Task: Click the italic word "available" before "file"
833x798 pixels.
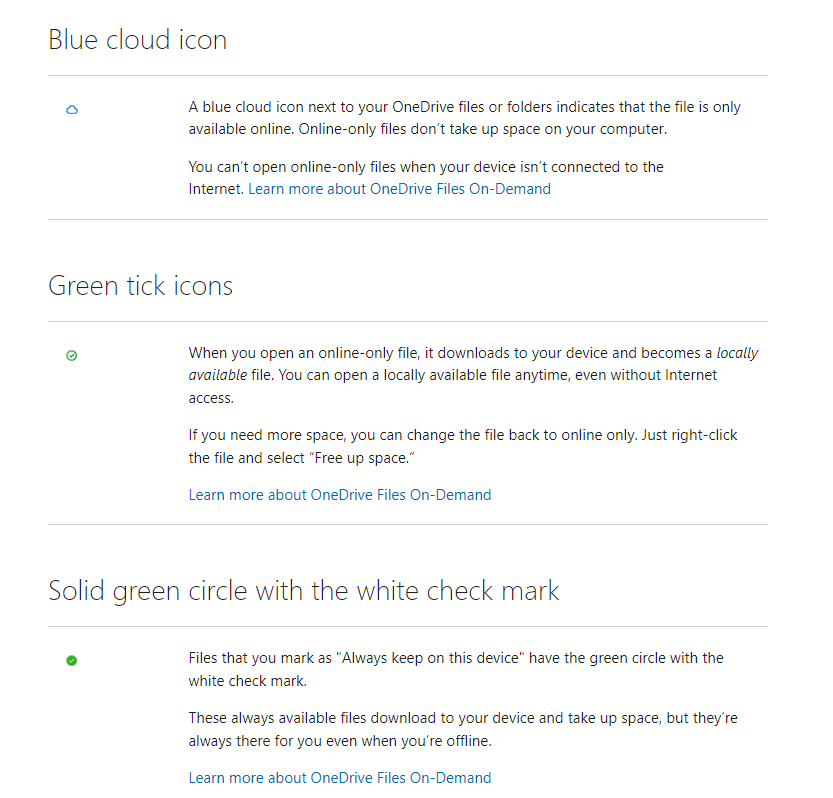Action: point(218,375)
